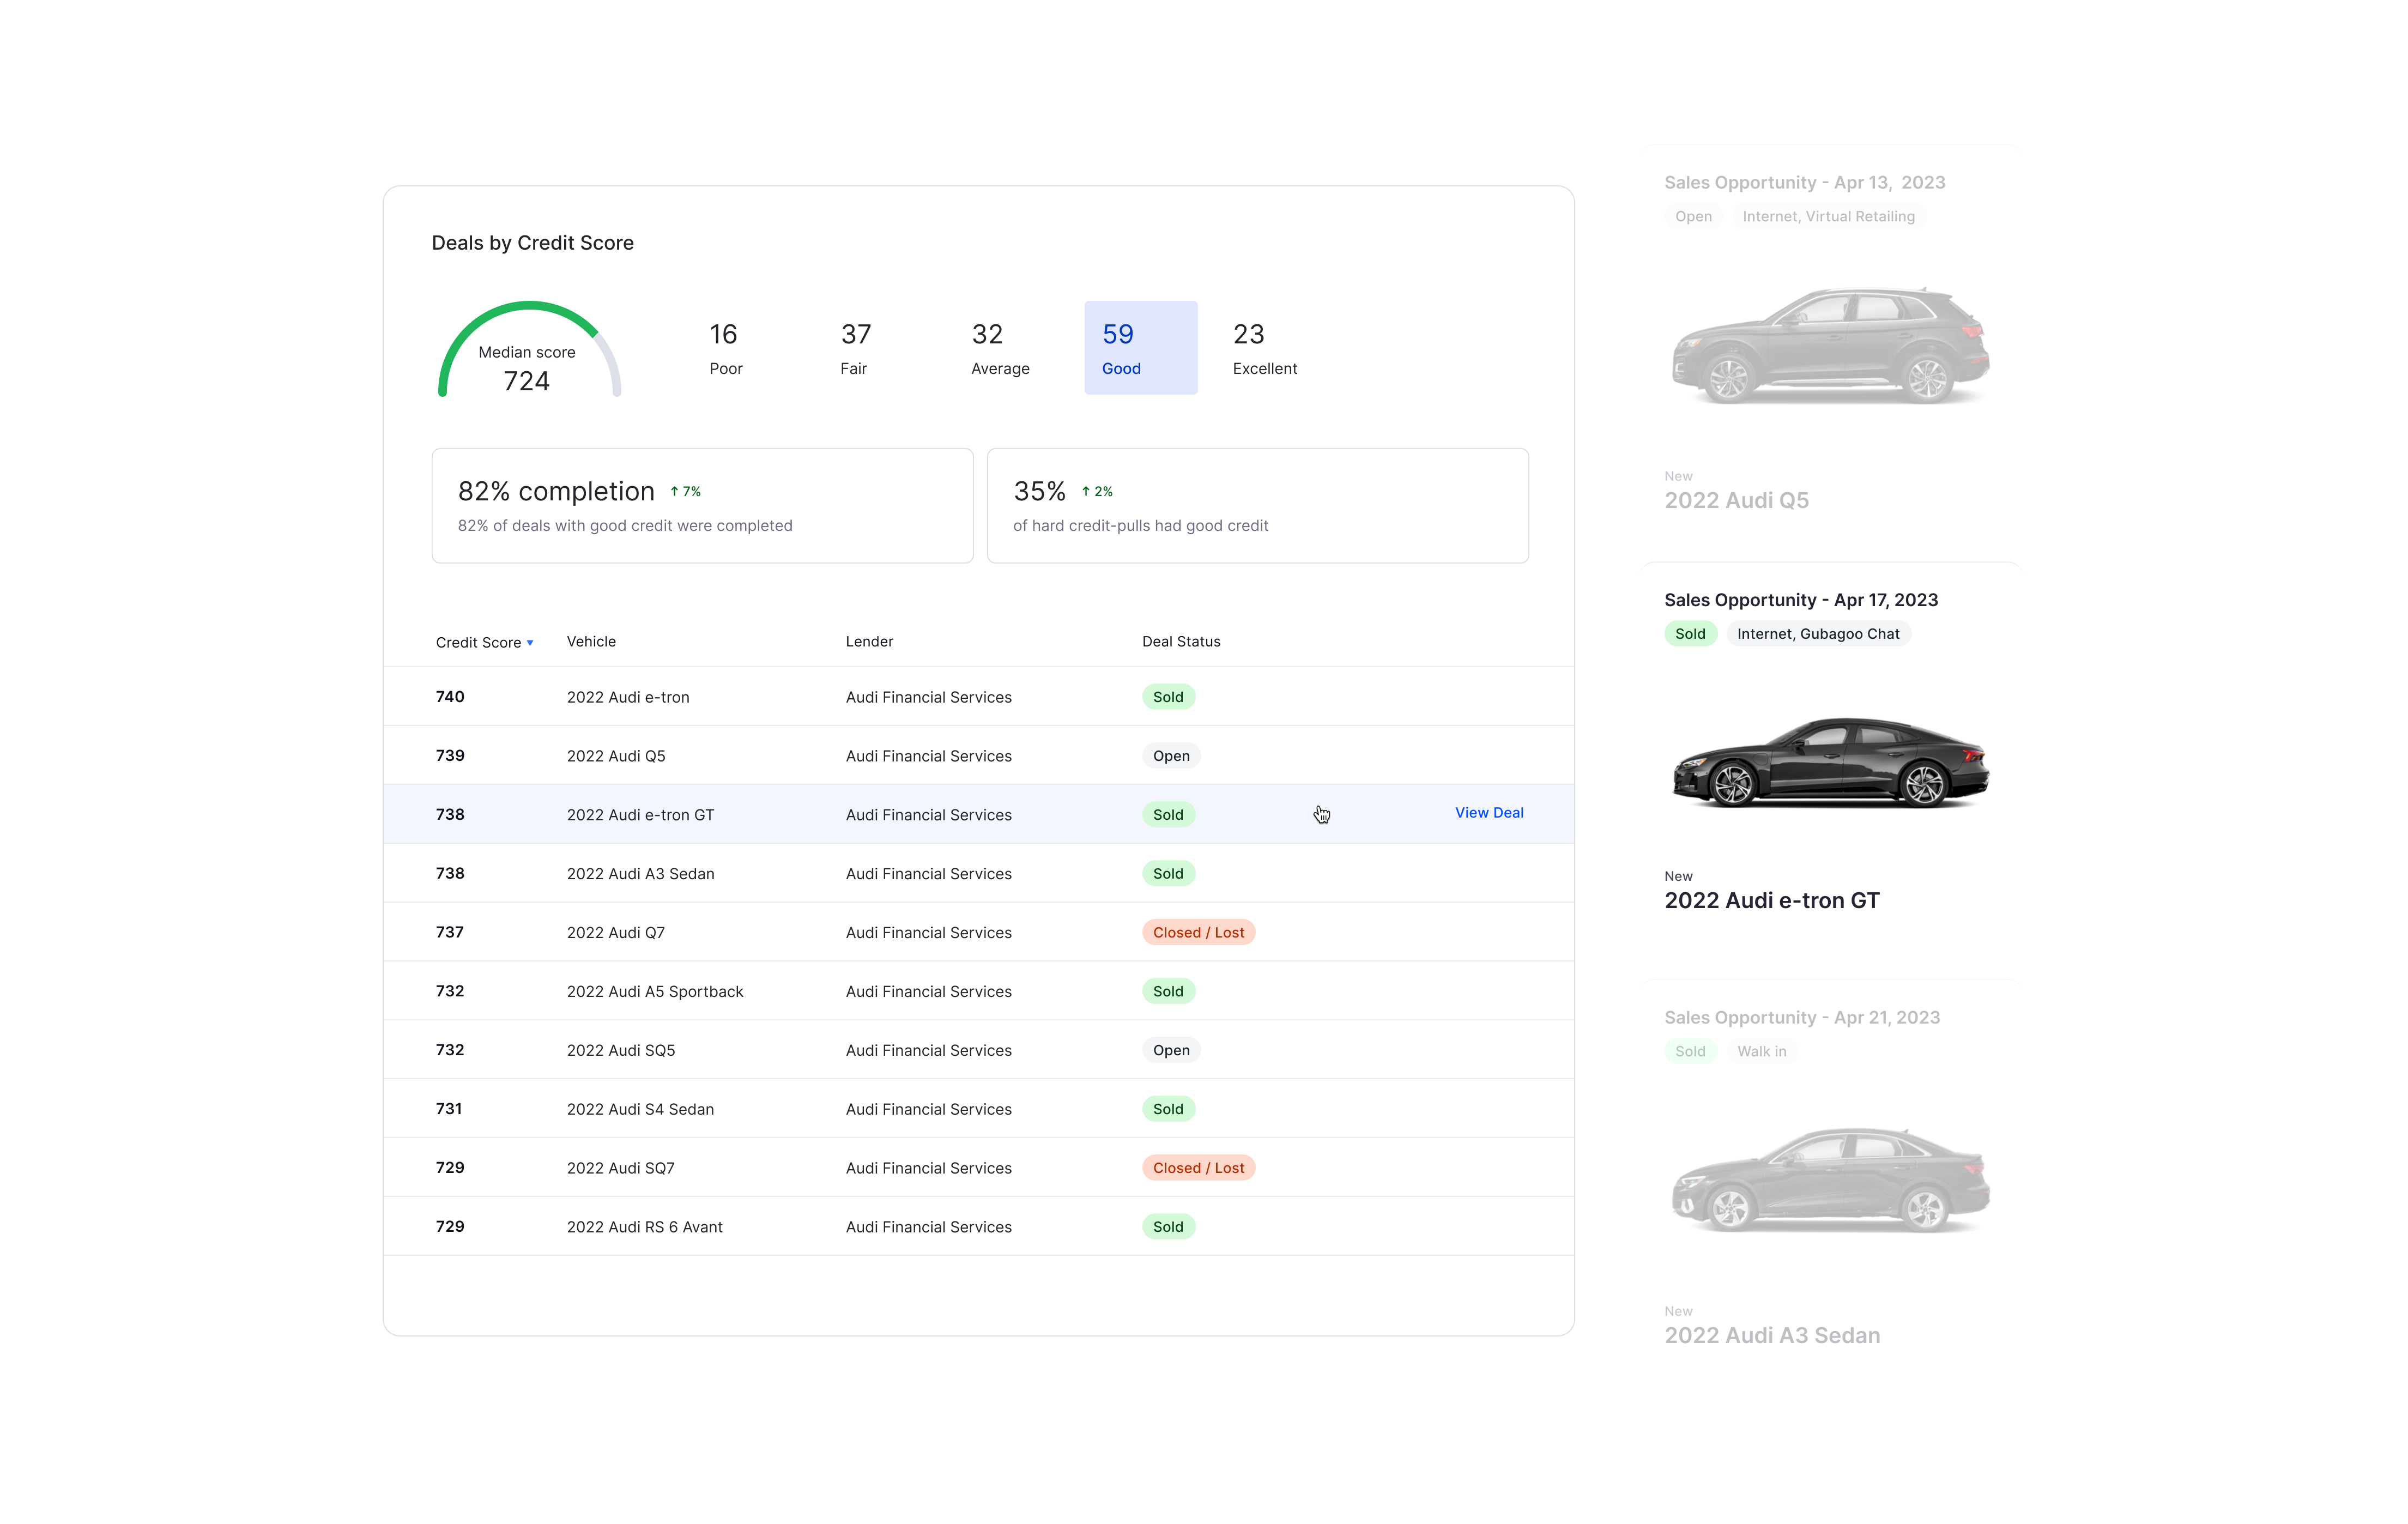Select the Excellent credit category with 23 deals
The image size is (2408, 1524).
click(x=1265, y=348)
